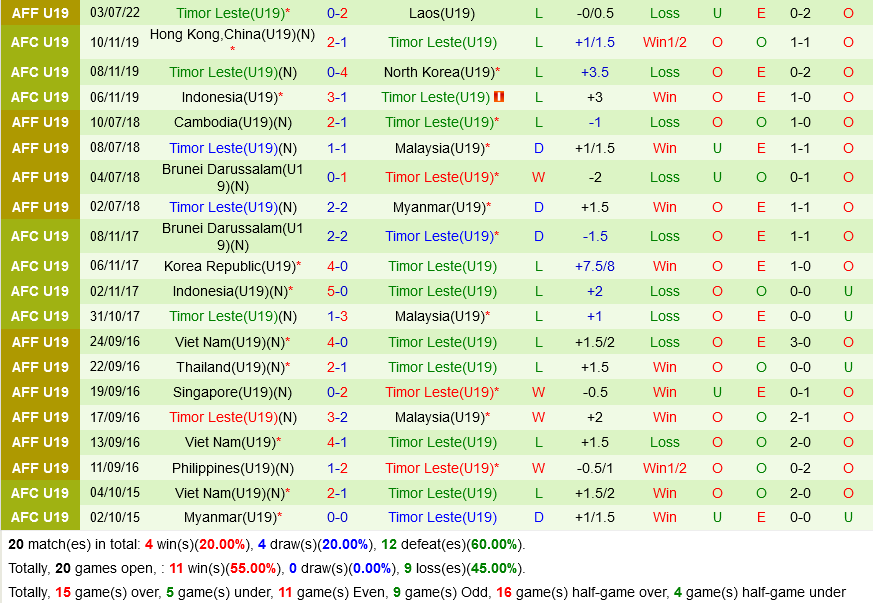Open Korea Republic(U19) team link
The width and height of the screenshot is (873, 603).
click(229, 266)
